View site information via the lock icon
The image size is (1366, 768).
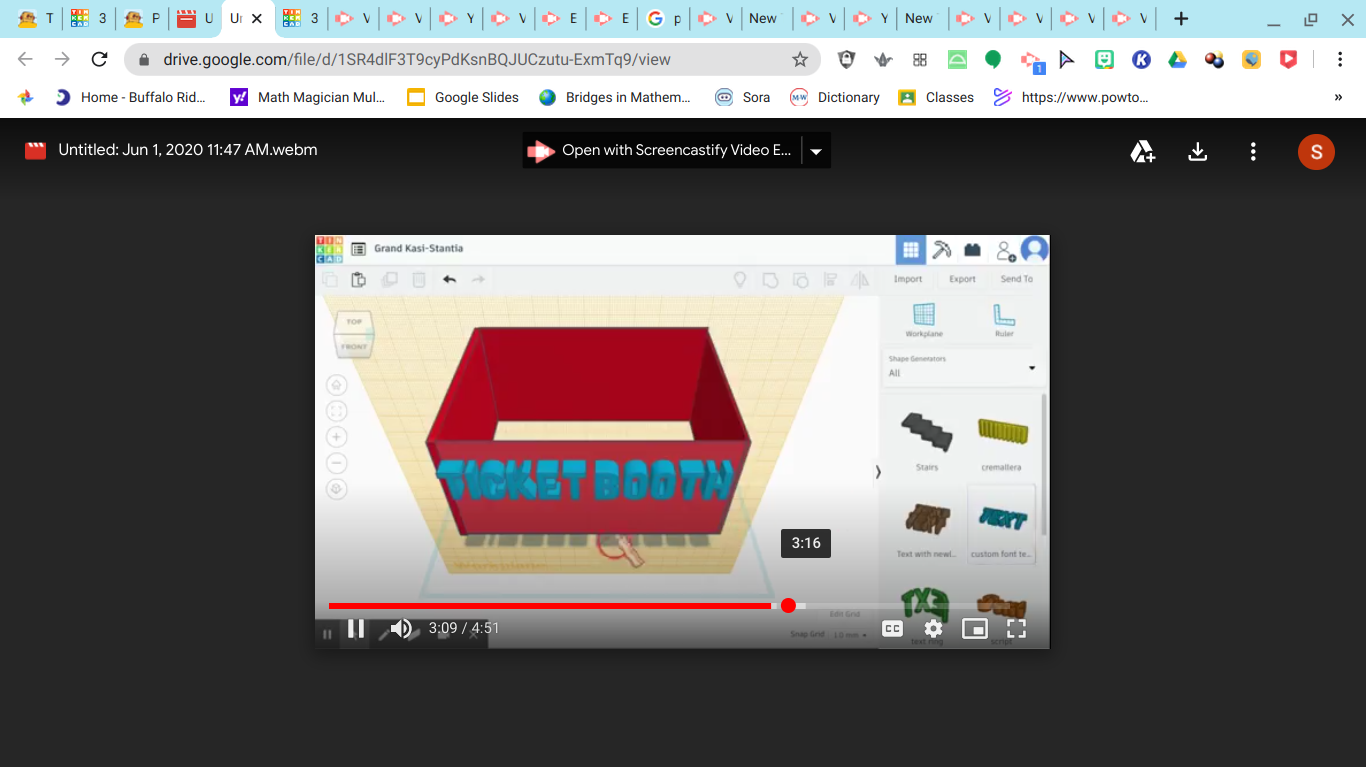[x=145, y=59]
